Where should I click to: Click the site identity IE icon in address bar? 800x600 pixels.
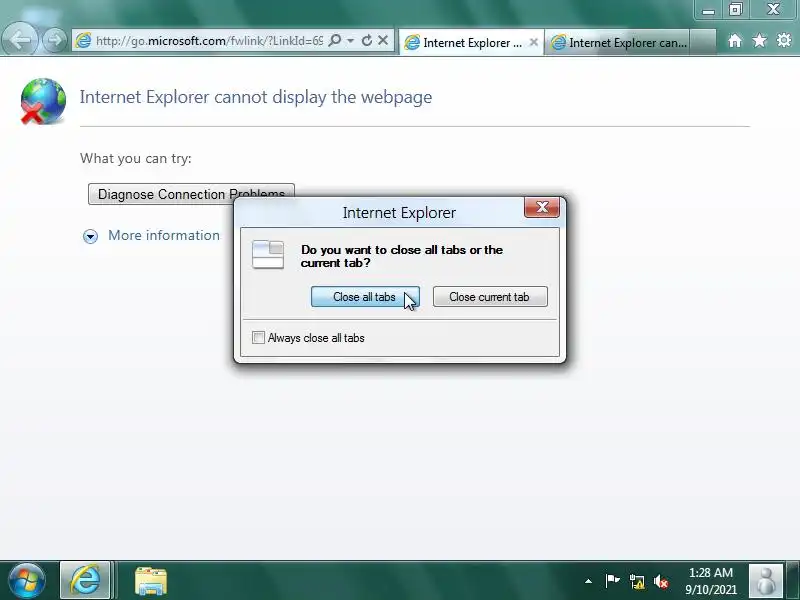(x=83, y=40)
